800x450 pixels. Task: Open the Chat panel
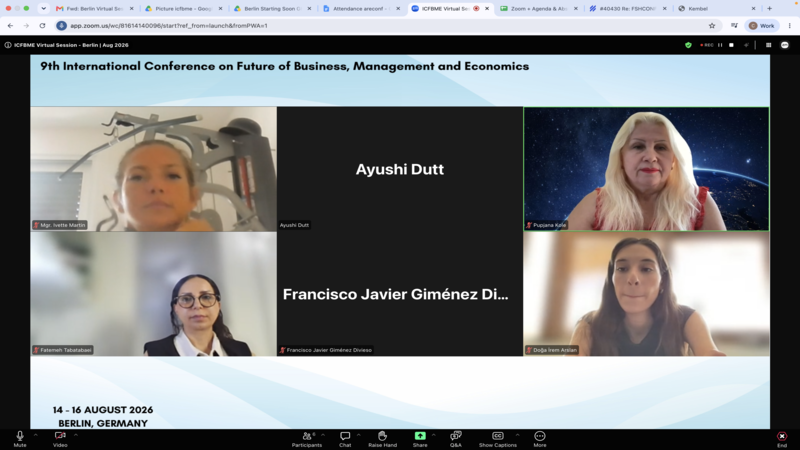[345, 438]
